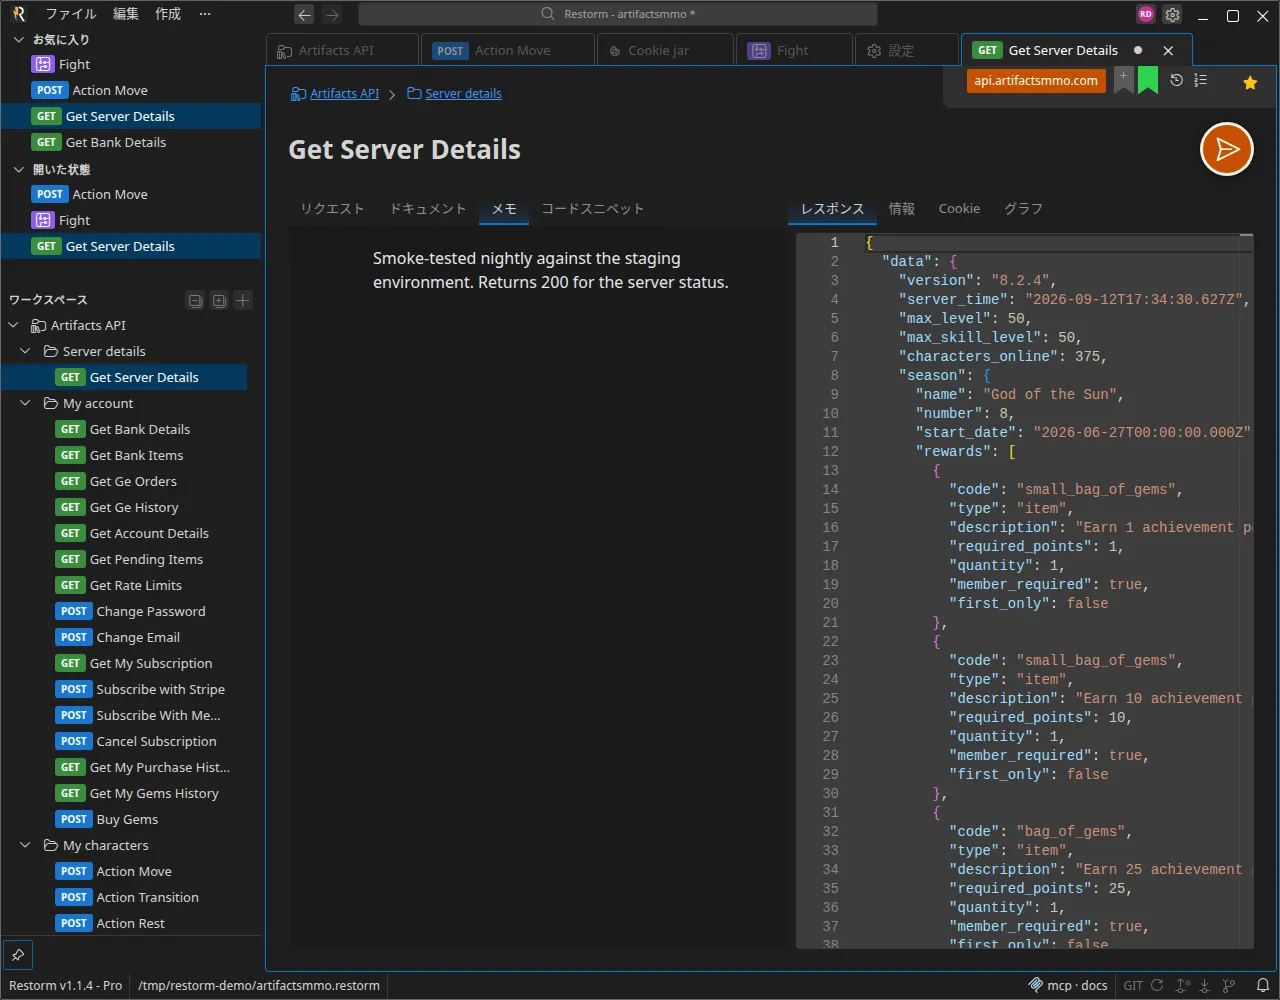Open the Cookie response tab
Viewport: 1280px width, 1000px height.
tap(959, 208)
